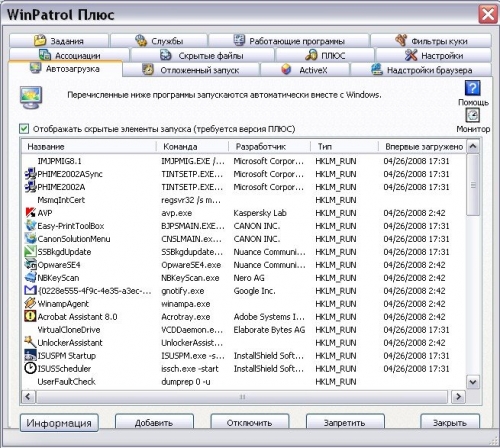500x448 pixels.
Task: Open the ПЛЮС tab
Action: (325, 55)
